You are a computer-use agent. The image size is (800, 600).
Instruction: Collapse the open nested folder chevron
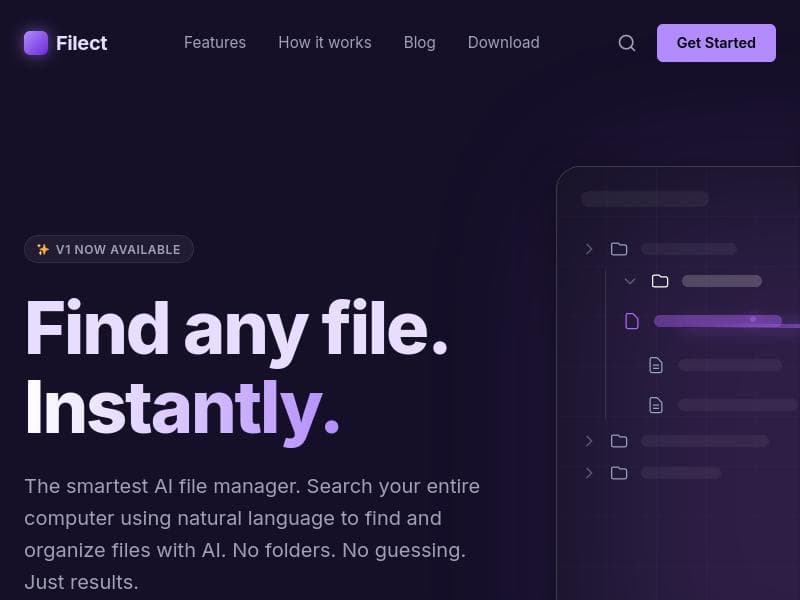pyautogui.click(x=630, y=281)
